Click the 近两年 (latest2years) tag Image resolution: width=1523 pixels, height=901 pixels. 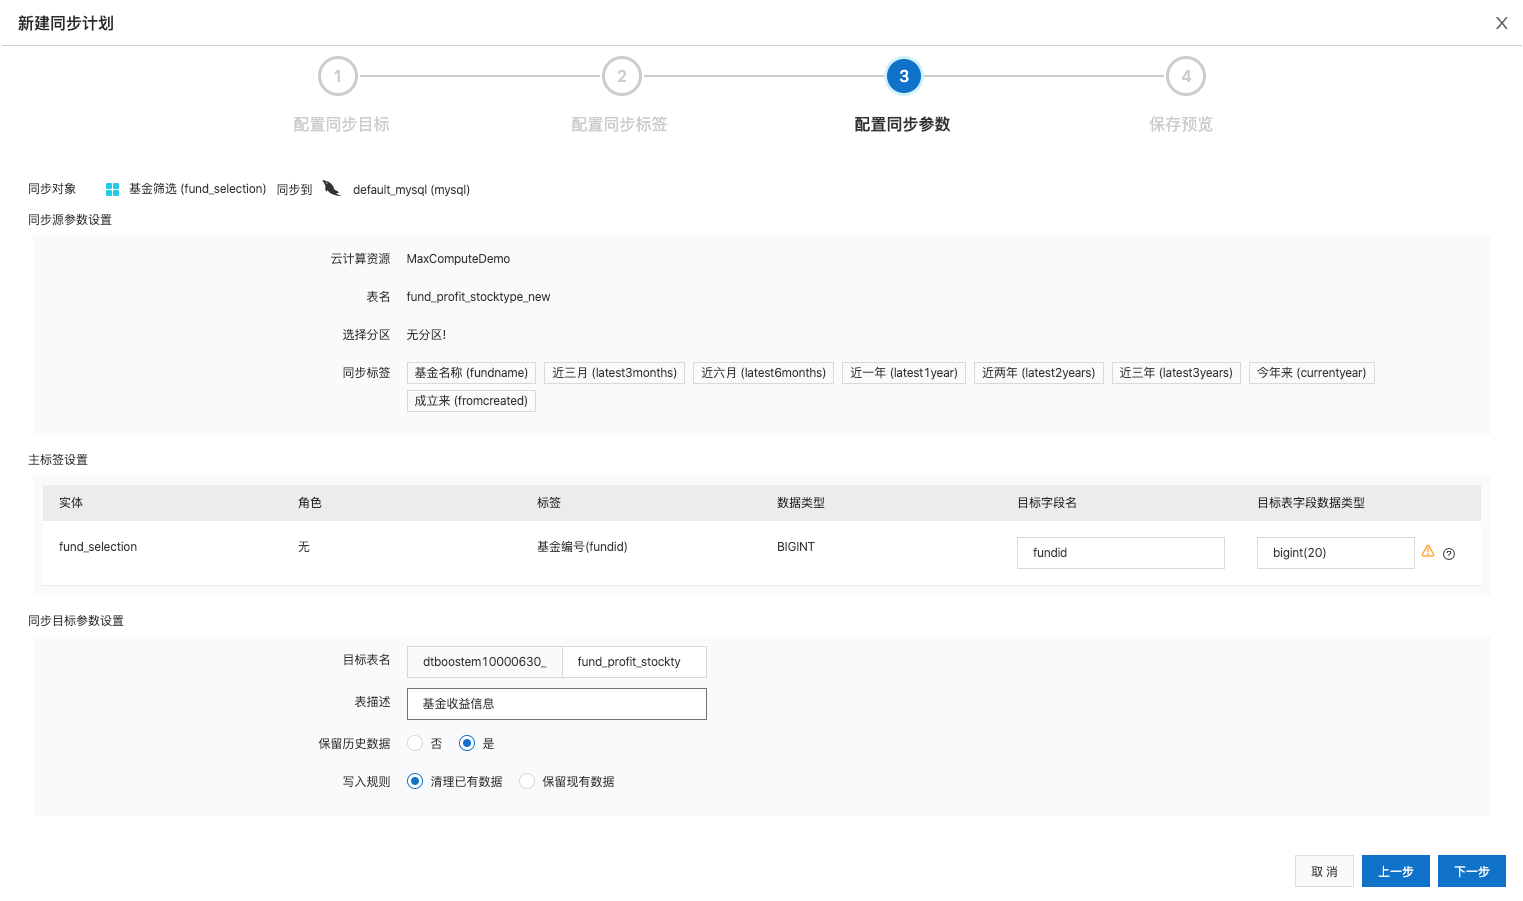(1039, 373)
